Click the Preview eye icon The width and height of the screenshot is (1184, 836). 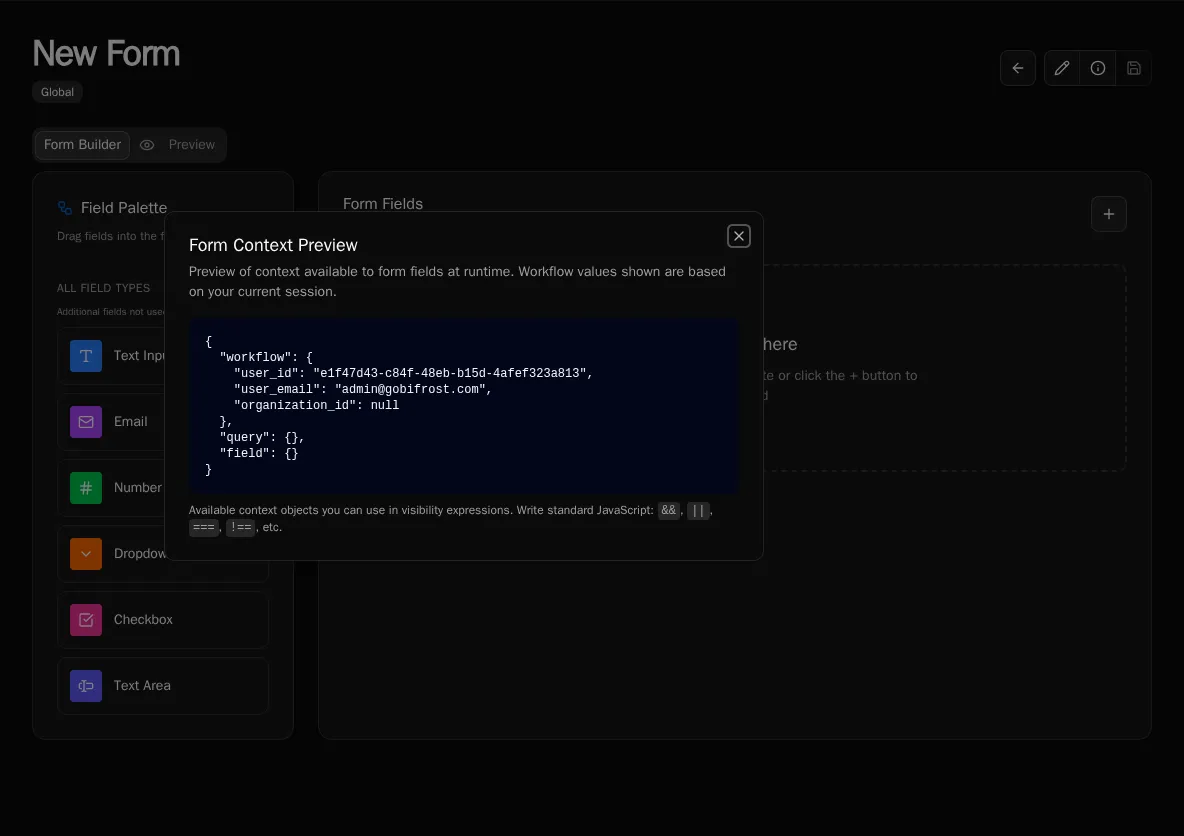coord(147,145)
